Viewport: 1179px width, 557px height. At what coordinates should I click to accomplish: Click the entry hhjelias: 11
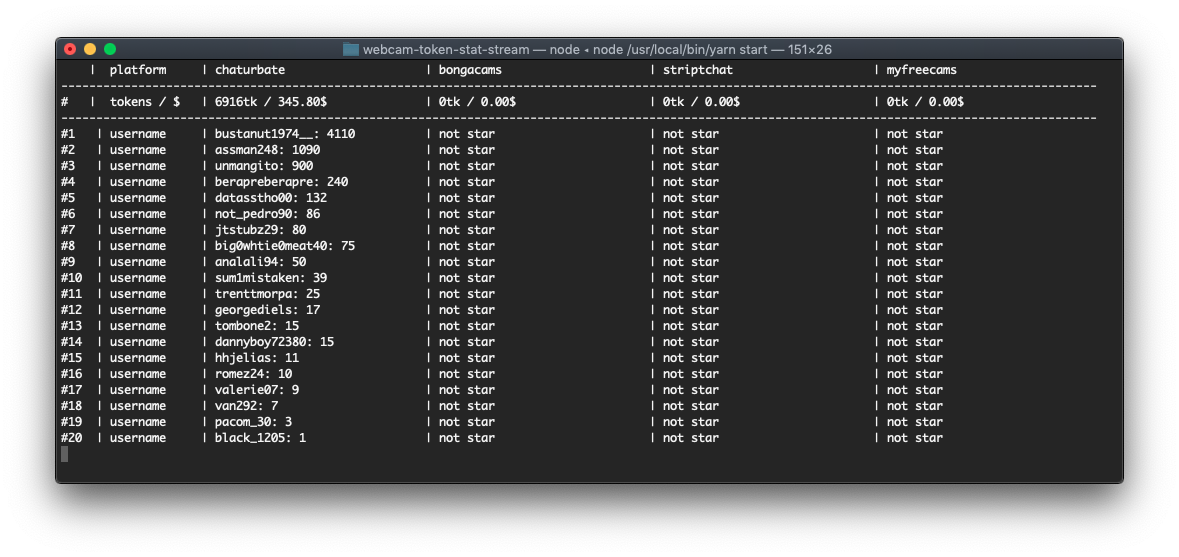256,358
